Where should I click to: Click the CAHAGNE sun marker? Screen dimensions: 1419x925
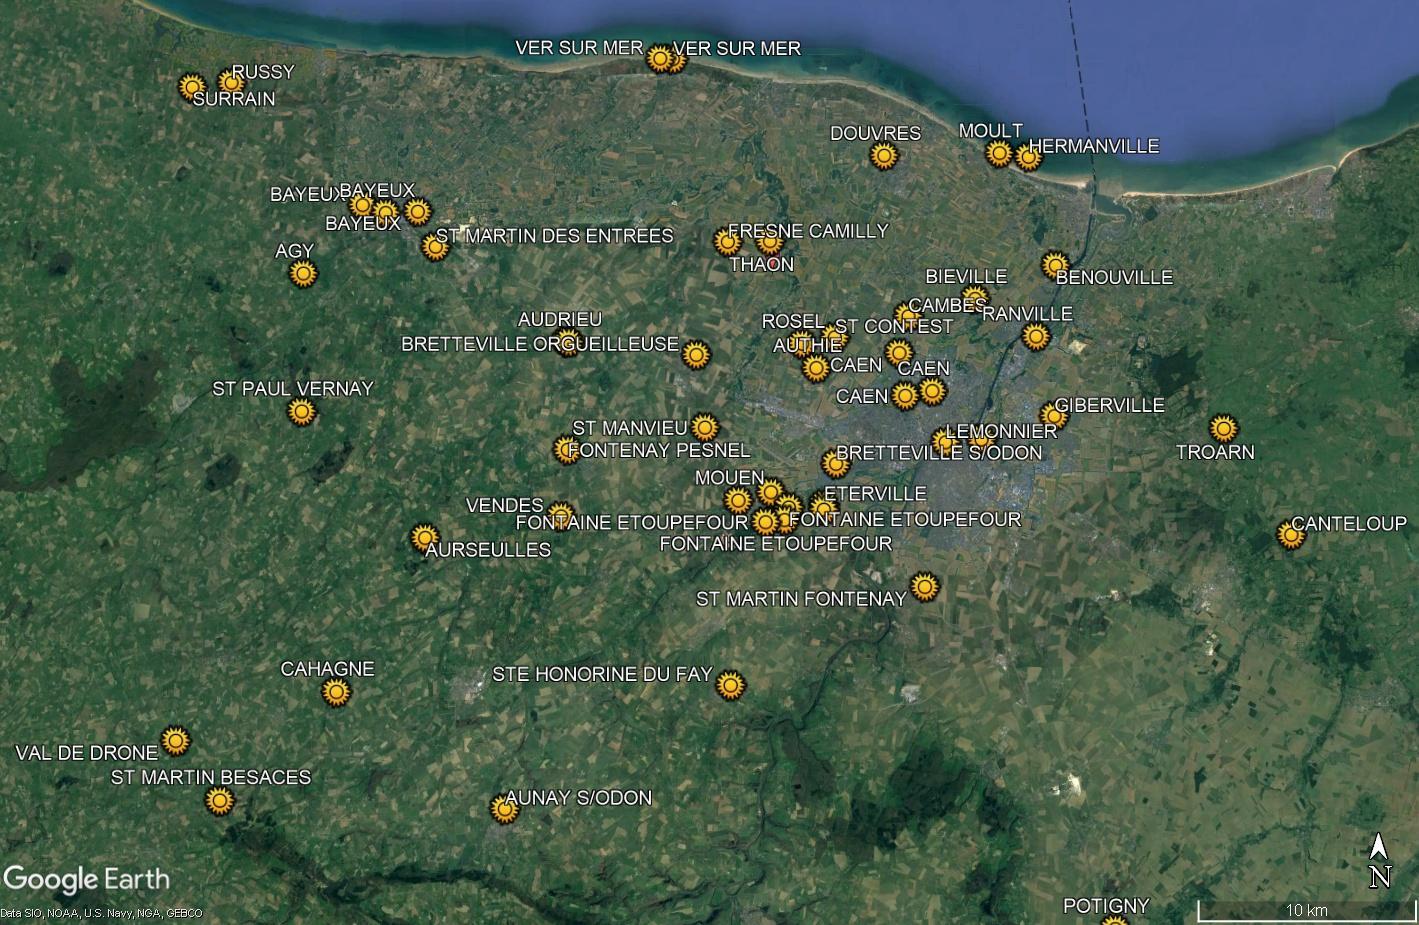(x=336, y=692)
